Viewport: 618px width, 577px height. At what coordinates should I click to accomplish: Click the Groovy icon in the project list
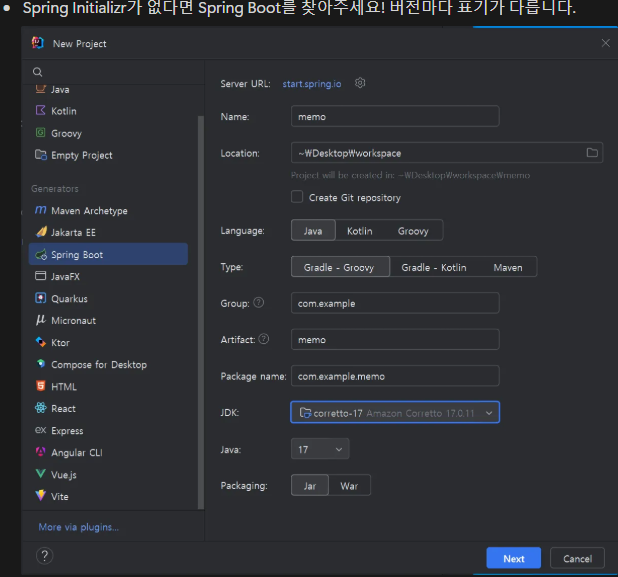(41, 132)
